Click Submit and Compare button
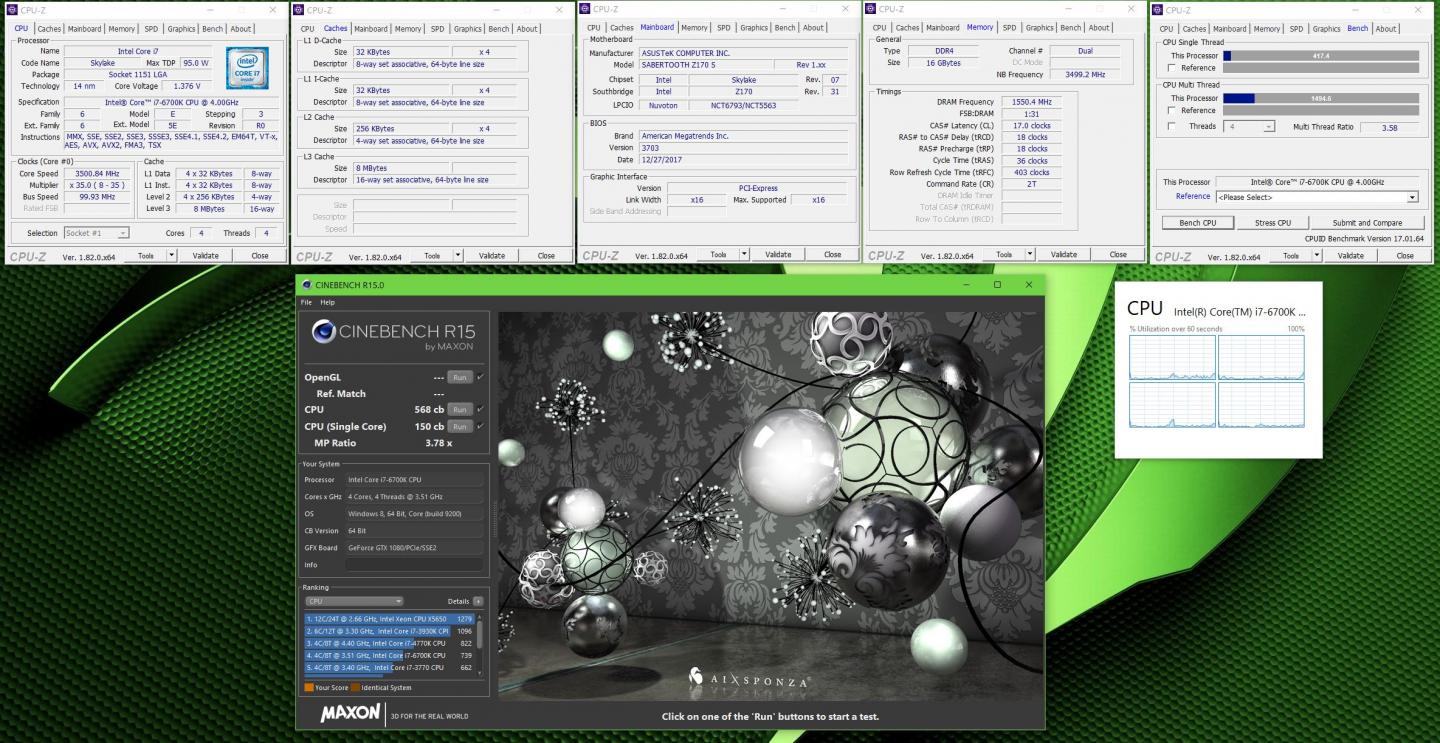This screenshot has height=743, width=1440. (1367, 222)
